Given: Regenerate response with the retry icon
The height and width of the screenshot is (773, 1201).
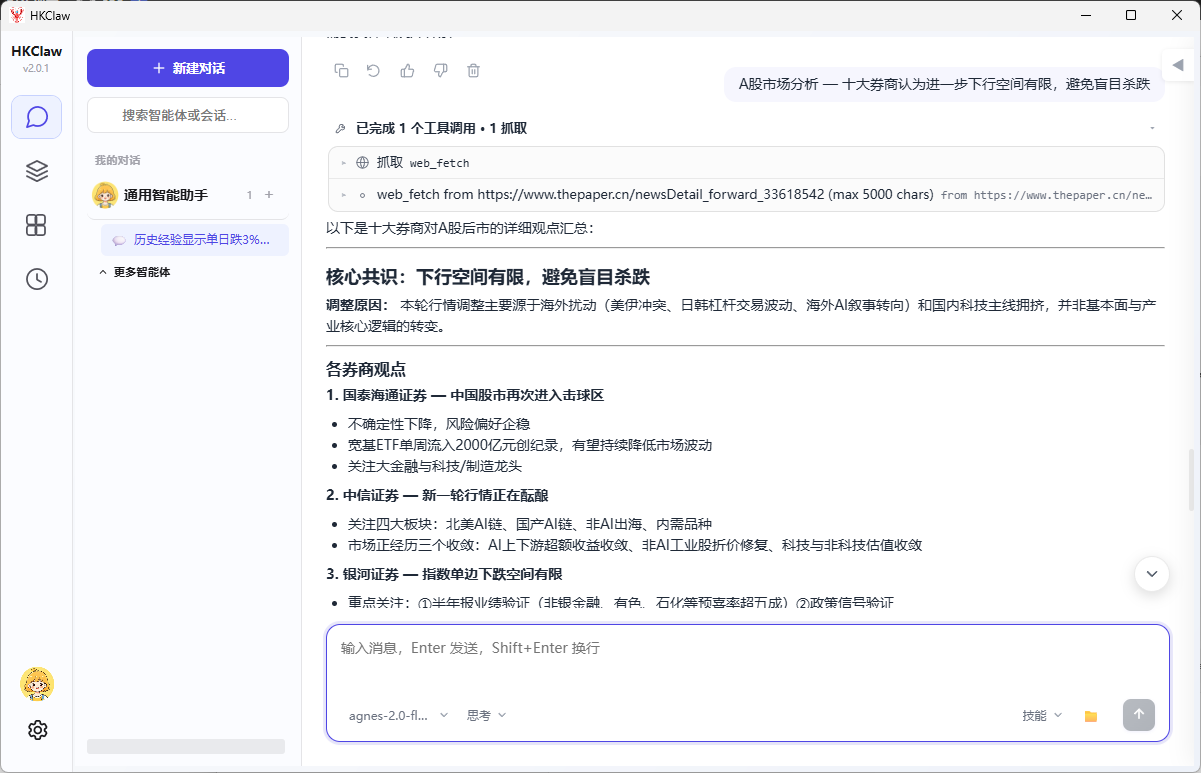Looking at the screenshot, I should [373, 70].
